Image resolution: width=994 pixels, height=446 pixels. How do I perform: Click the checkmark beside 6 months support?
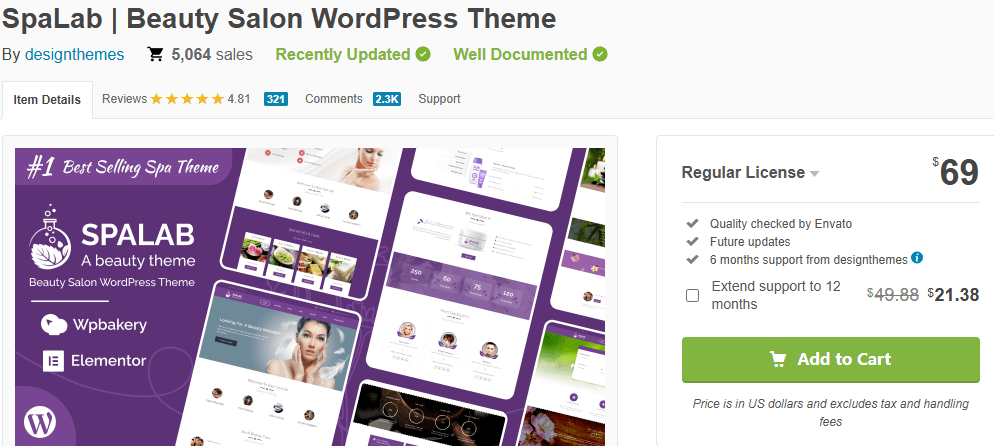(x=692, y=259)
